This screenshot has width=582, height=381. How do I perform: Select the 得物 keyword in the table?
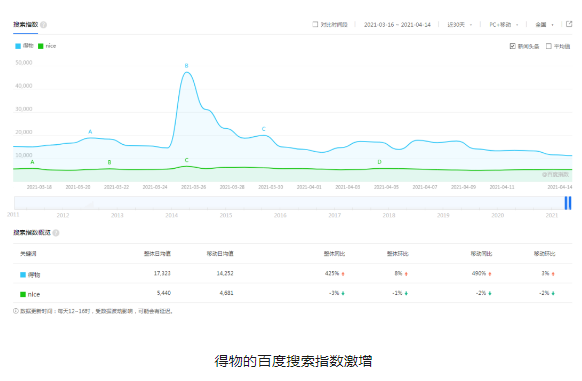coord(34,275)
